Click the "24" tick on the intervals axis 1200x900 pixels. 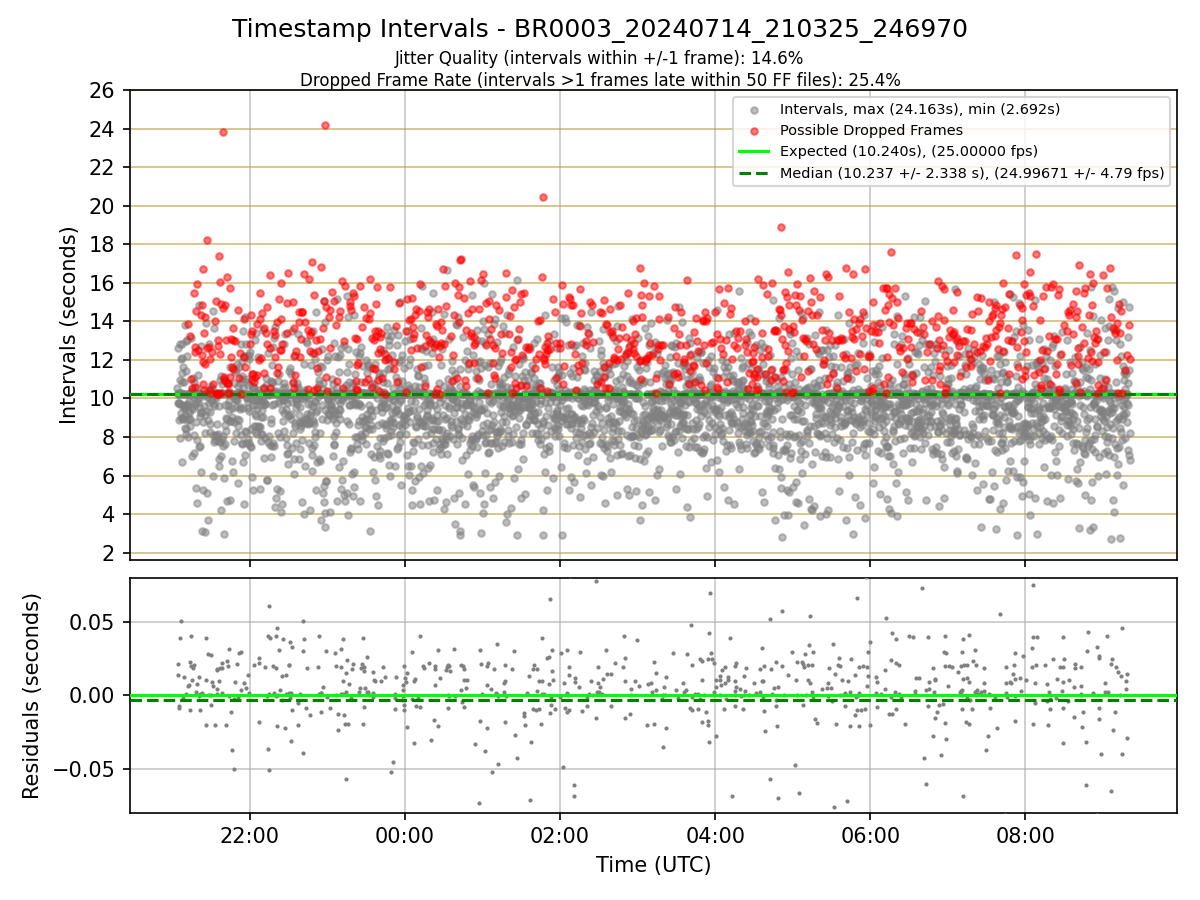(x=102, y=130)
